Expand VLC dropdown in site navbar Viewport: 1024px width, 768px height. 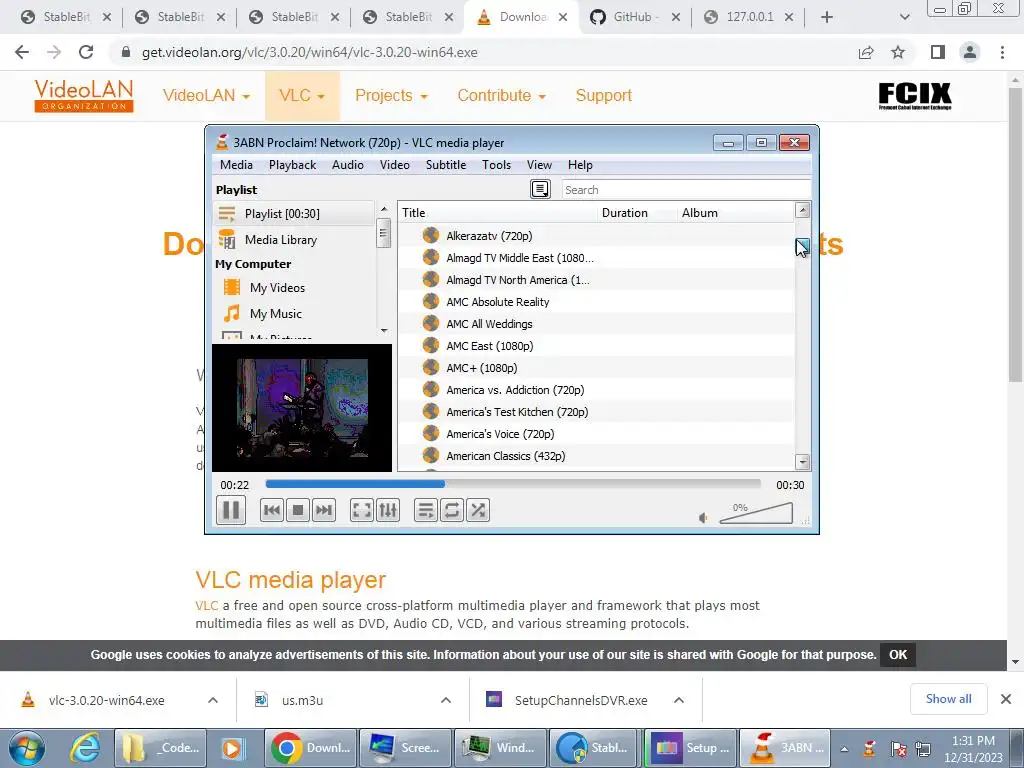[x=302, y=95]
